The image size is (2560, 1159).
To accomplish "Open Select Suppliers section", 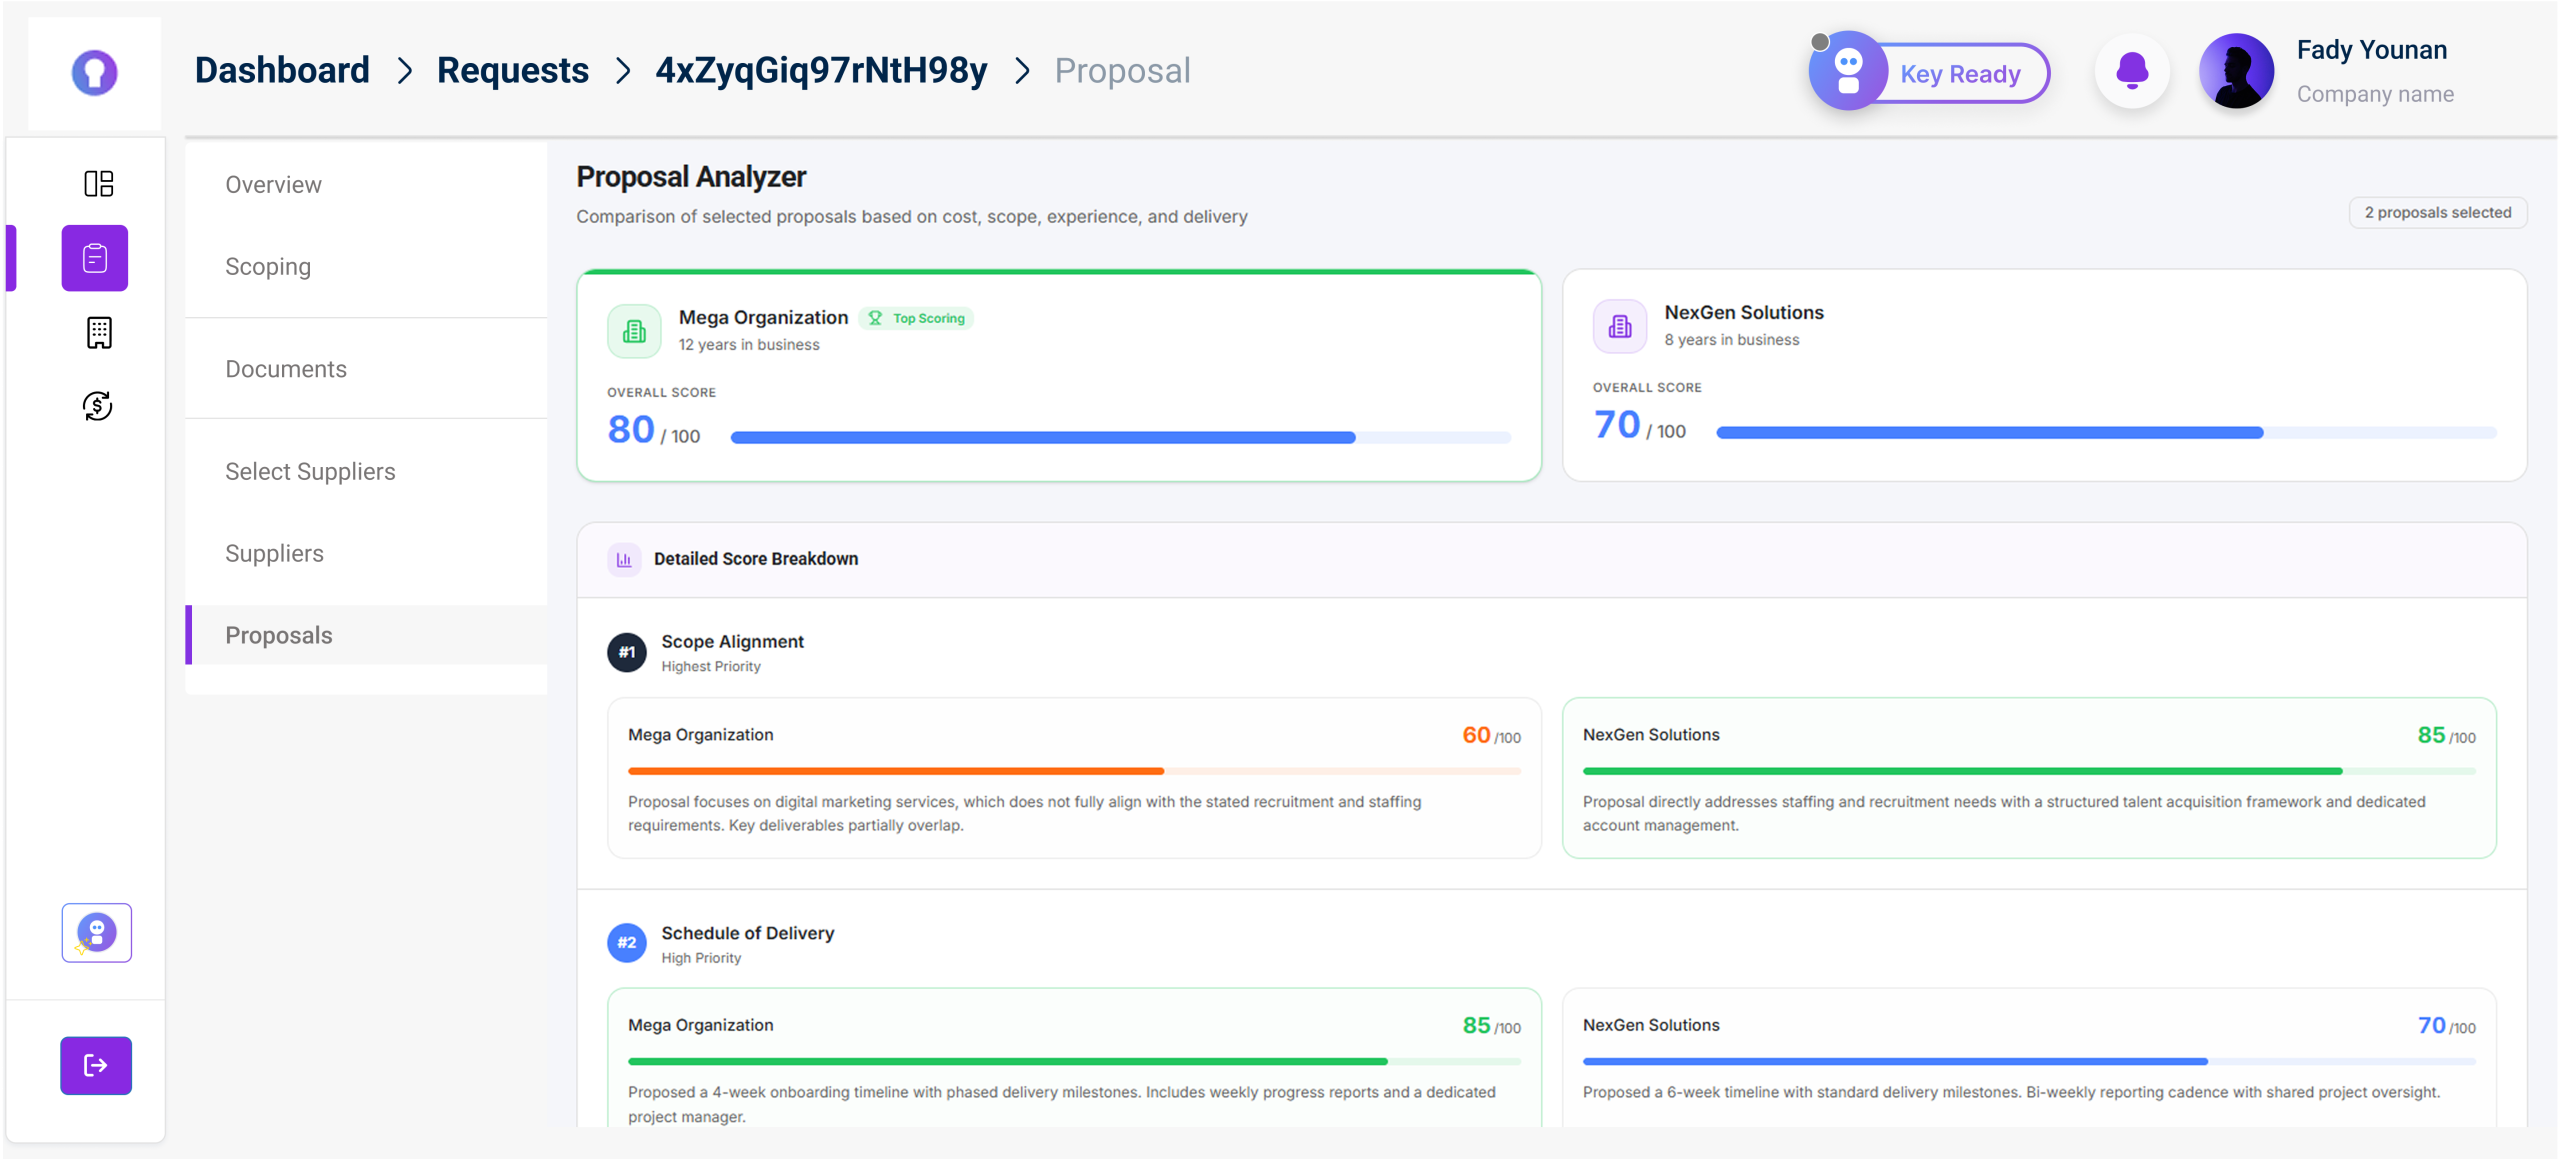I will tap(310, 471).
